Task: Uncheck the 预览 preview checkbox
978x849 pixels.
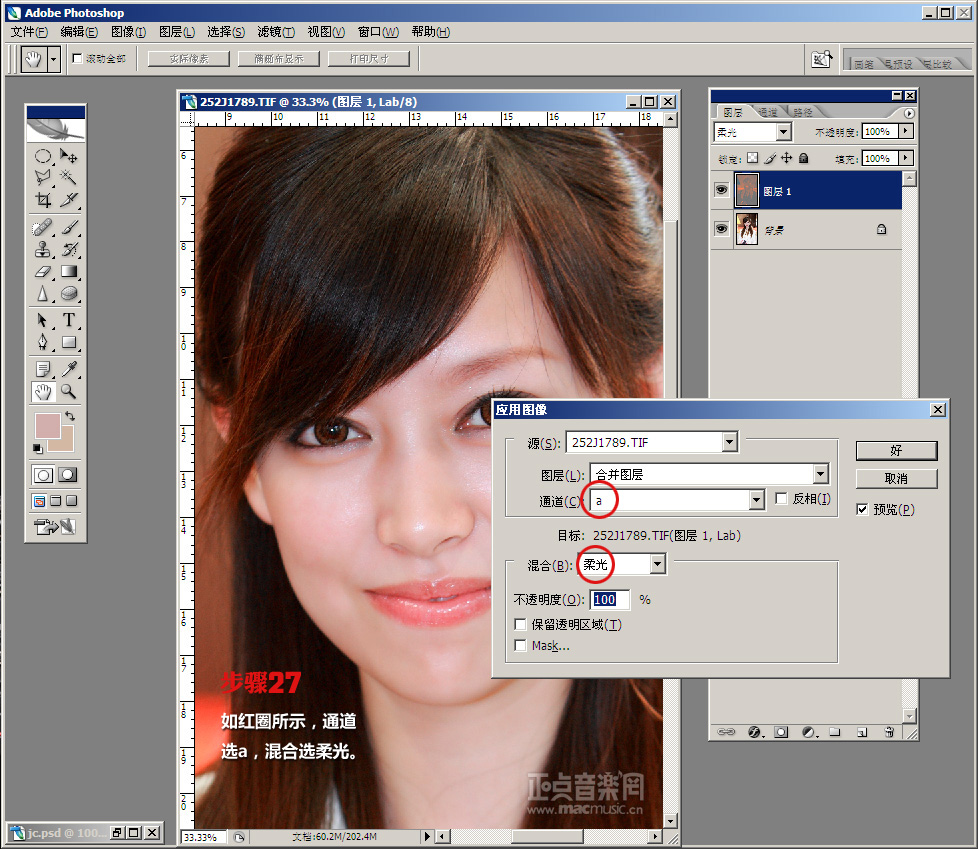Action: pyautogui.click(x=862, y=509)
